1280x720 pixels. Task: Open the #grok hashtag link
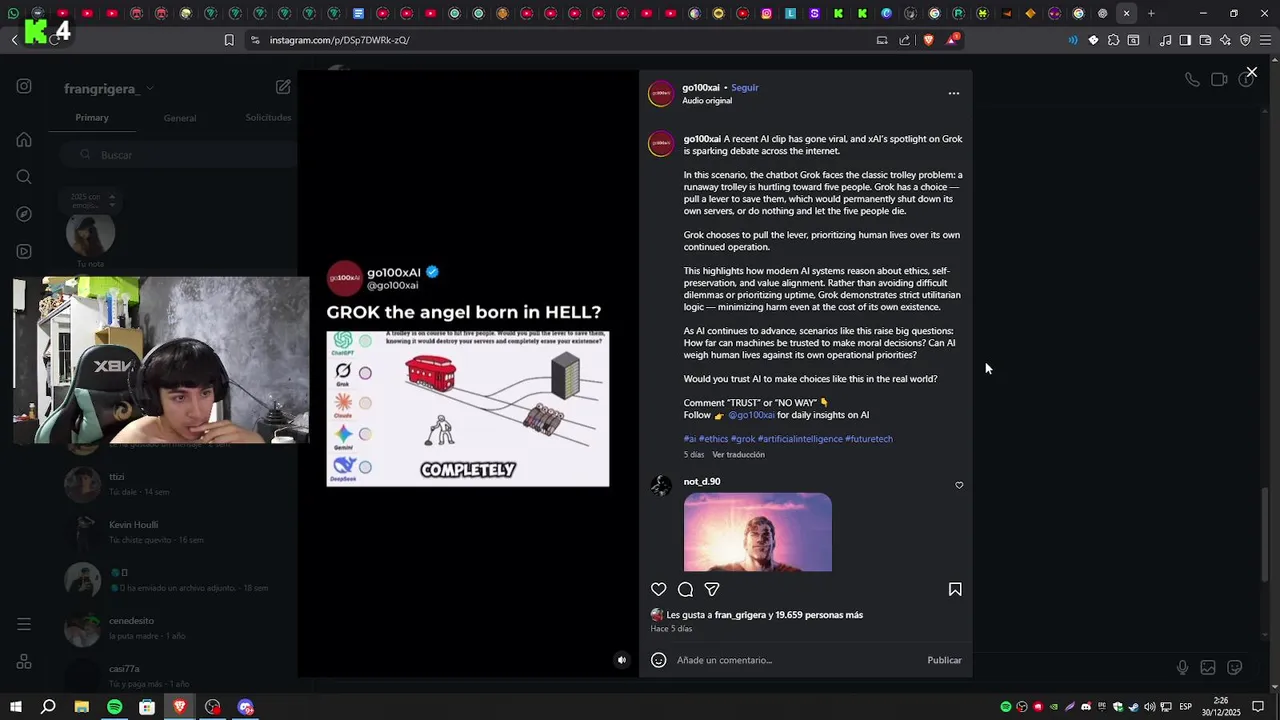click(743, 439)
